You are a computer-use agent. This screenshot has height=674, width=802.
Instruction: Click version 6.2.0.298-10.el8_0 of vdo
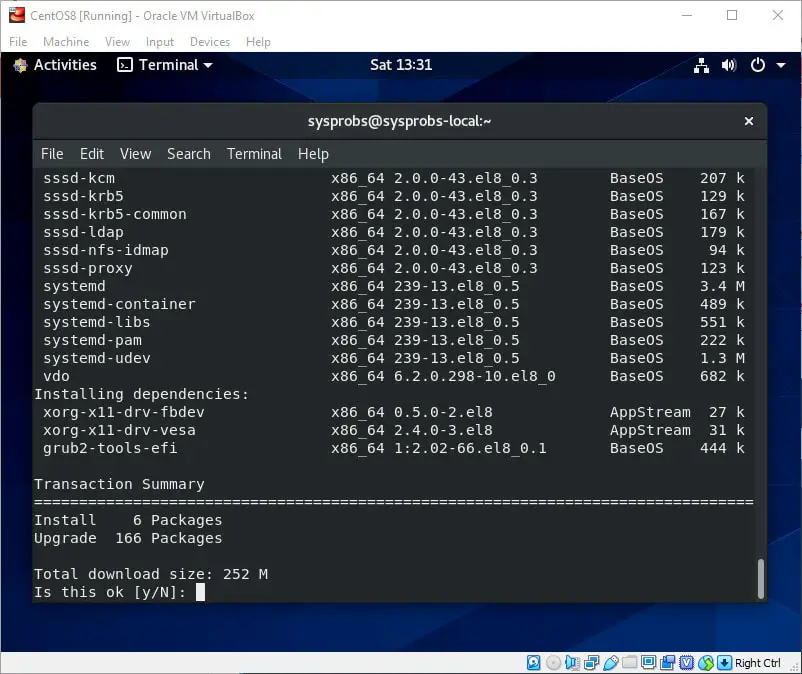[x=475, y=376]
